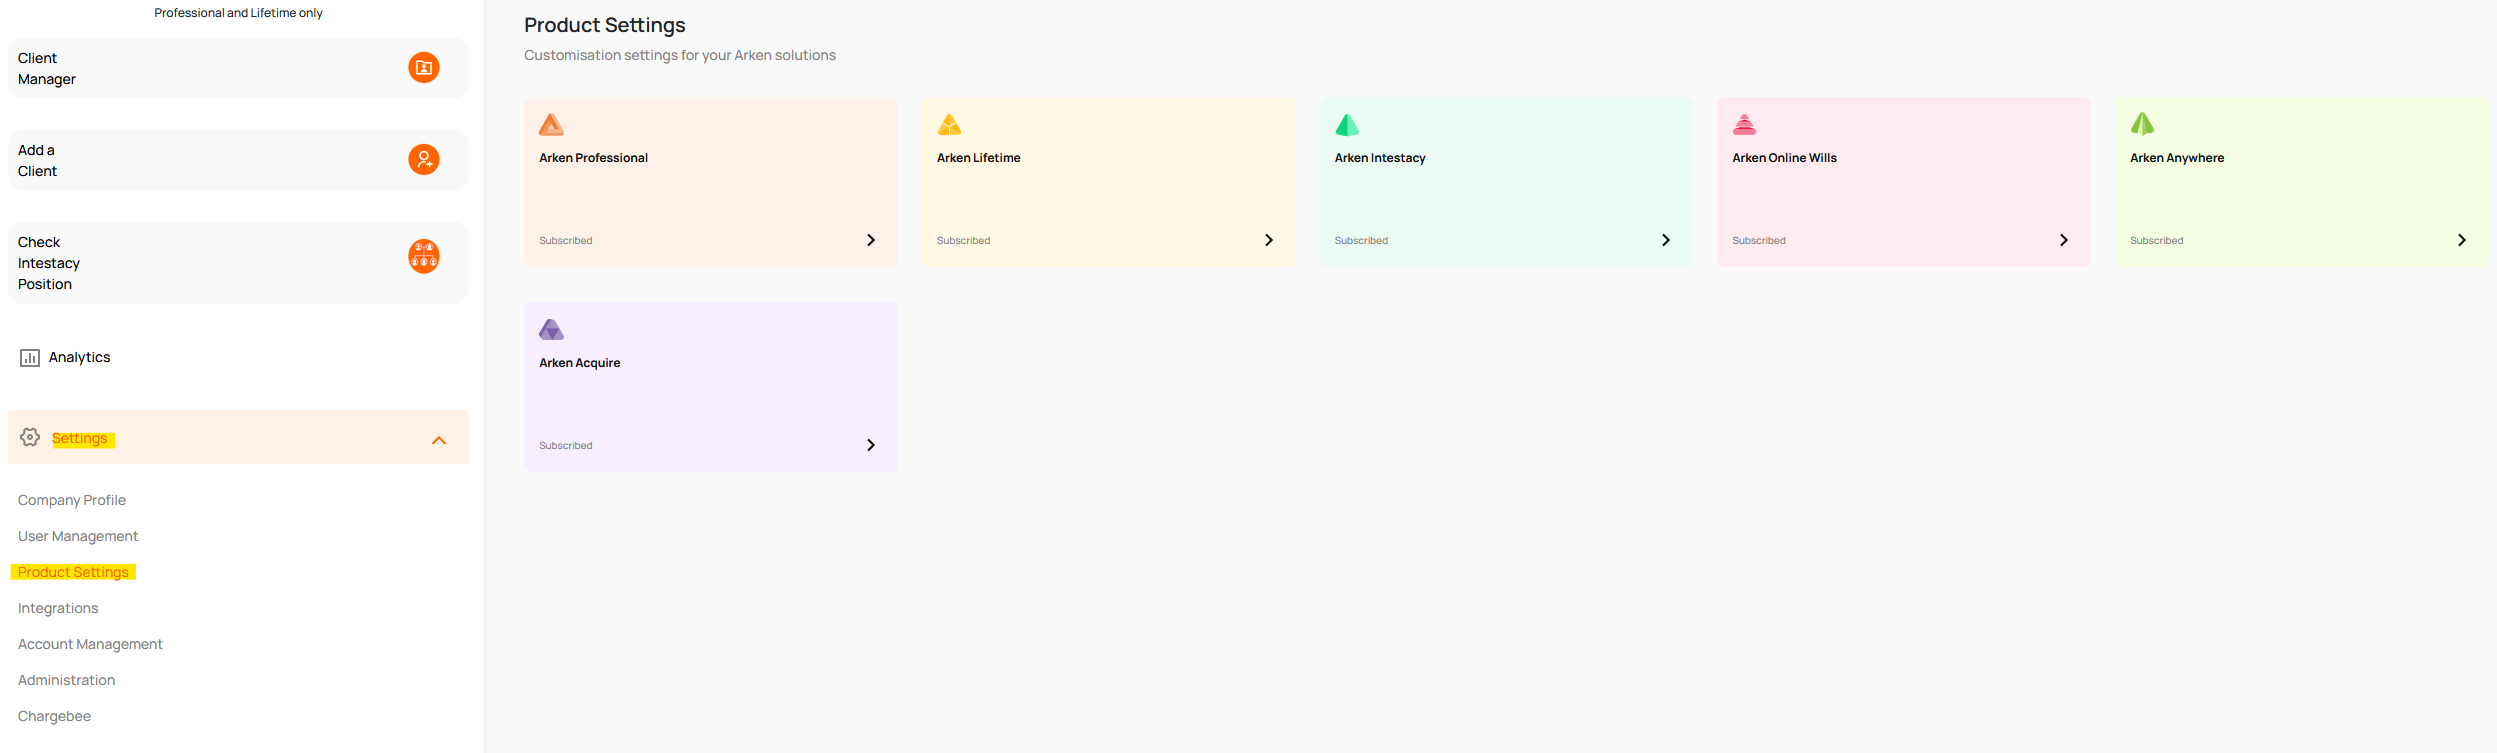Viewport: 2497px width, 753px height.
Task: Click the Analytics chart icon
Action: (x=30, y=358)
